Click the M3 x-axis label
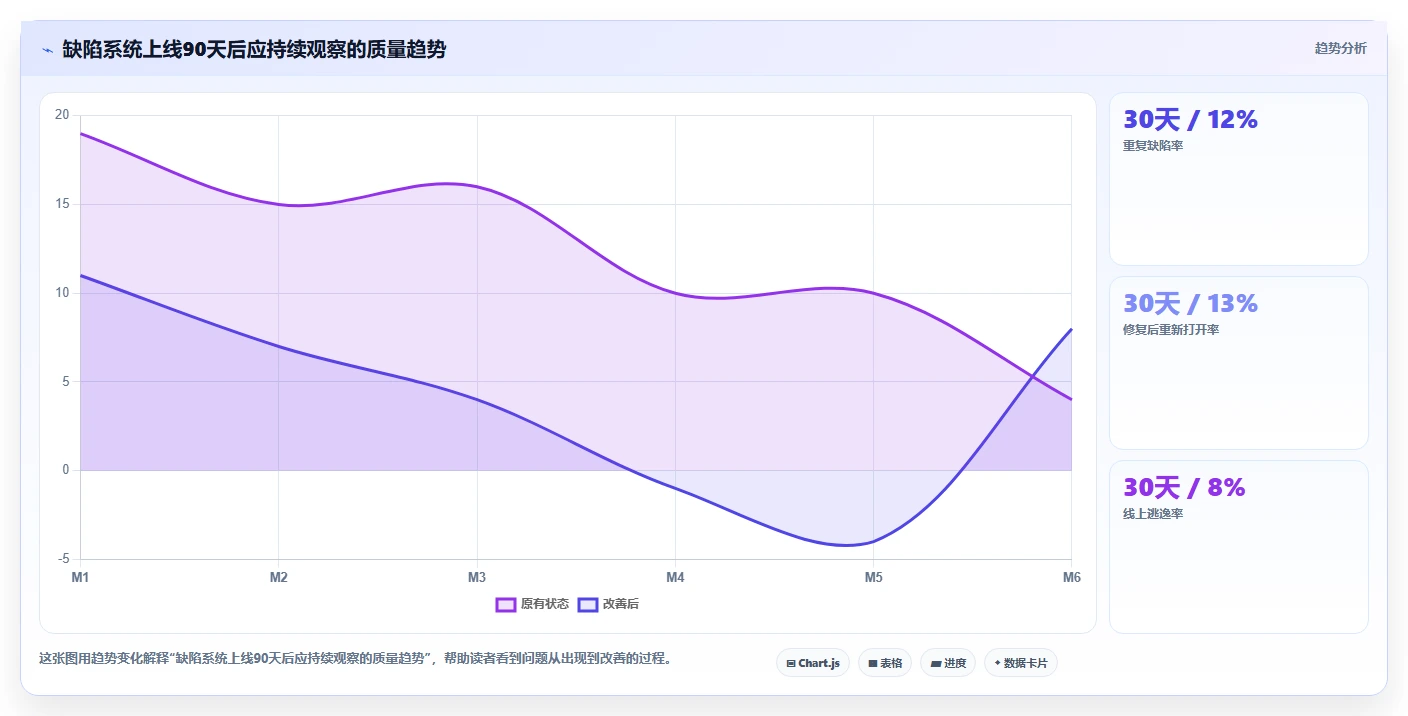 477,577
